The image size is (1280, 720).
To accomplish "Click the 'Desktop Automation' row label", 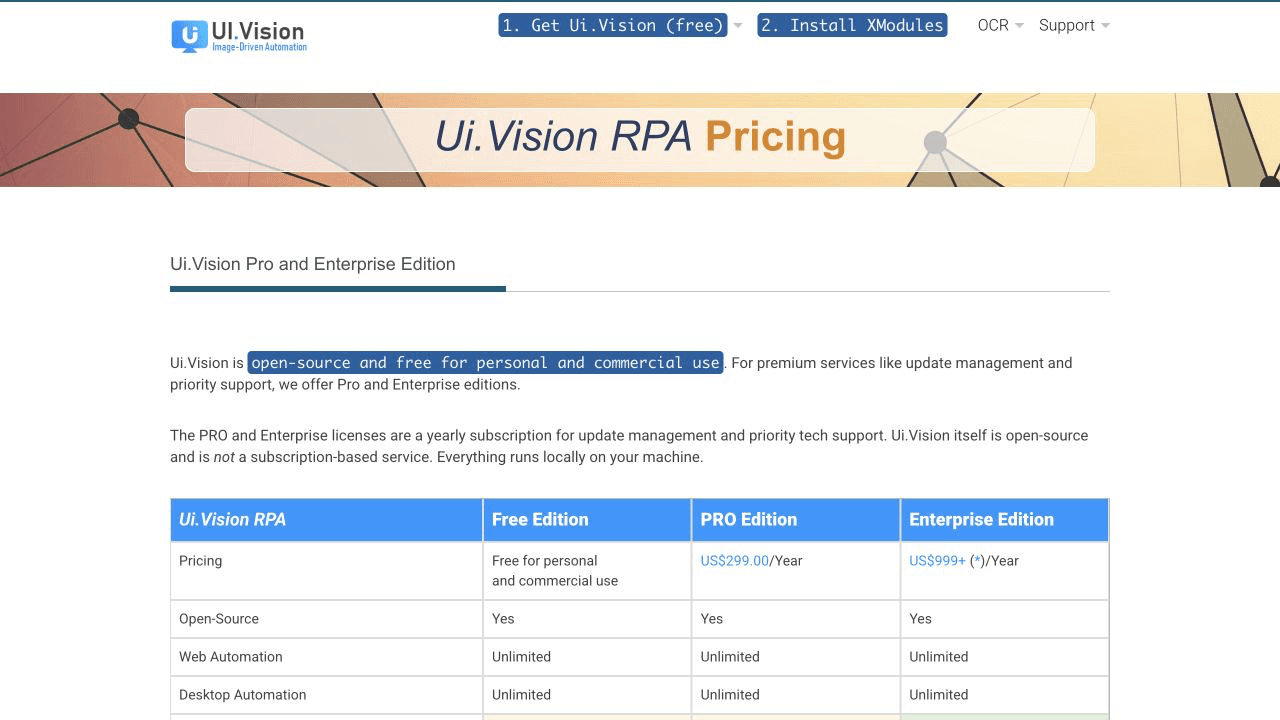I will [242, 695].
